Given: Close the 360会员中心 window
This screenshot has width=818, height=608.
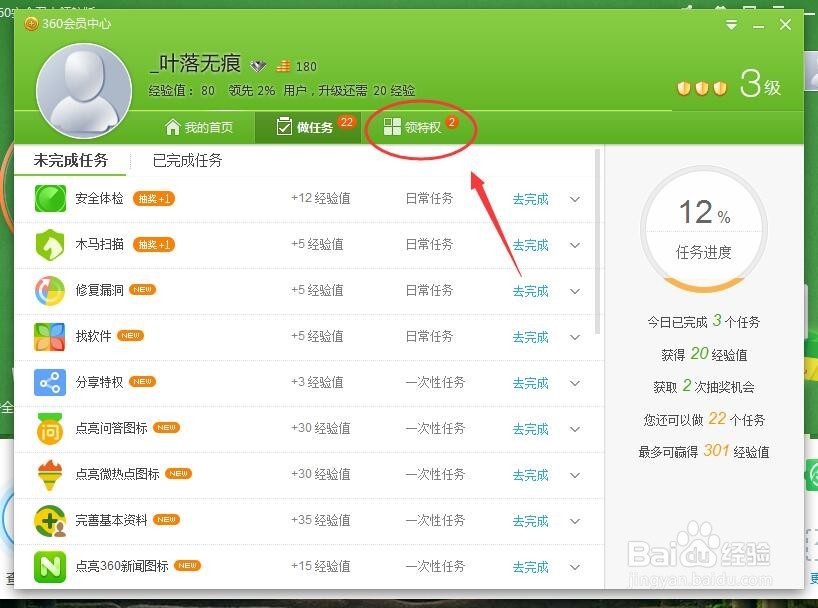Looking at the screenshot, I should (x=785, y=25).
